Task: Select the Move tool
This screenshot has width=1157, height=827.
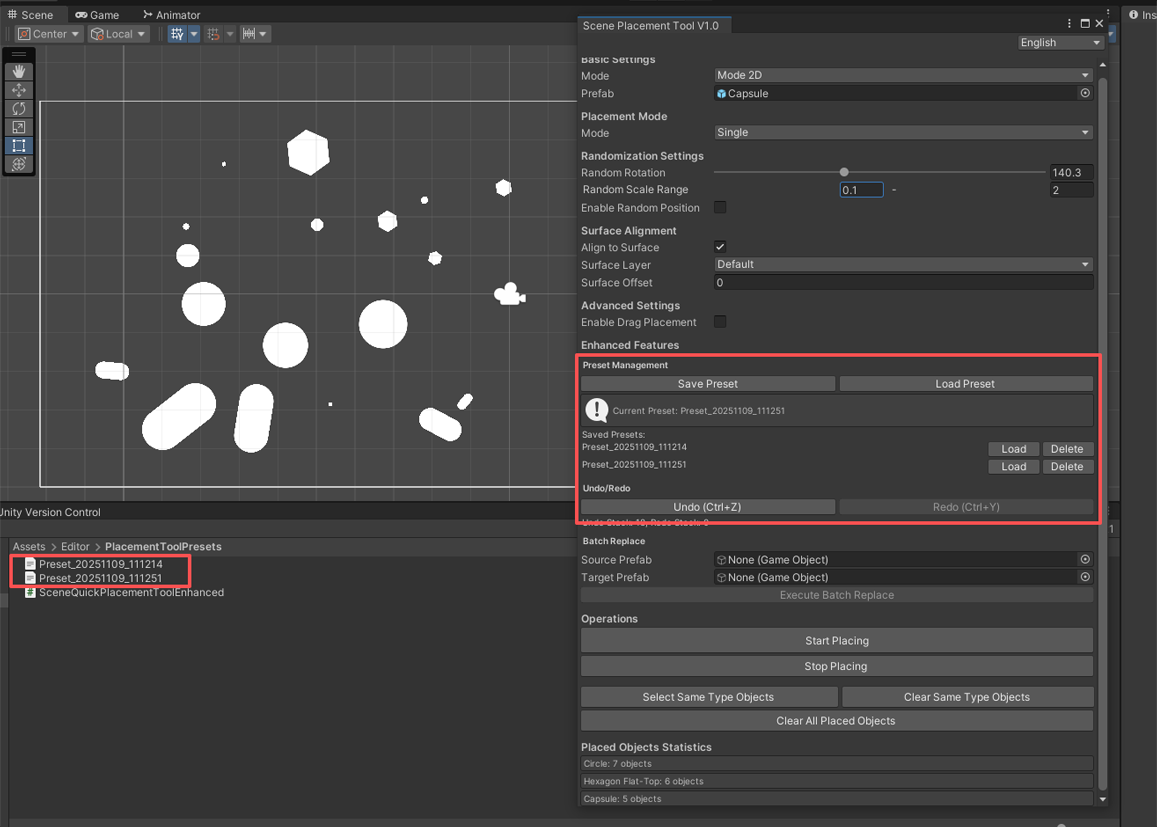Action: coord(19,90)
